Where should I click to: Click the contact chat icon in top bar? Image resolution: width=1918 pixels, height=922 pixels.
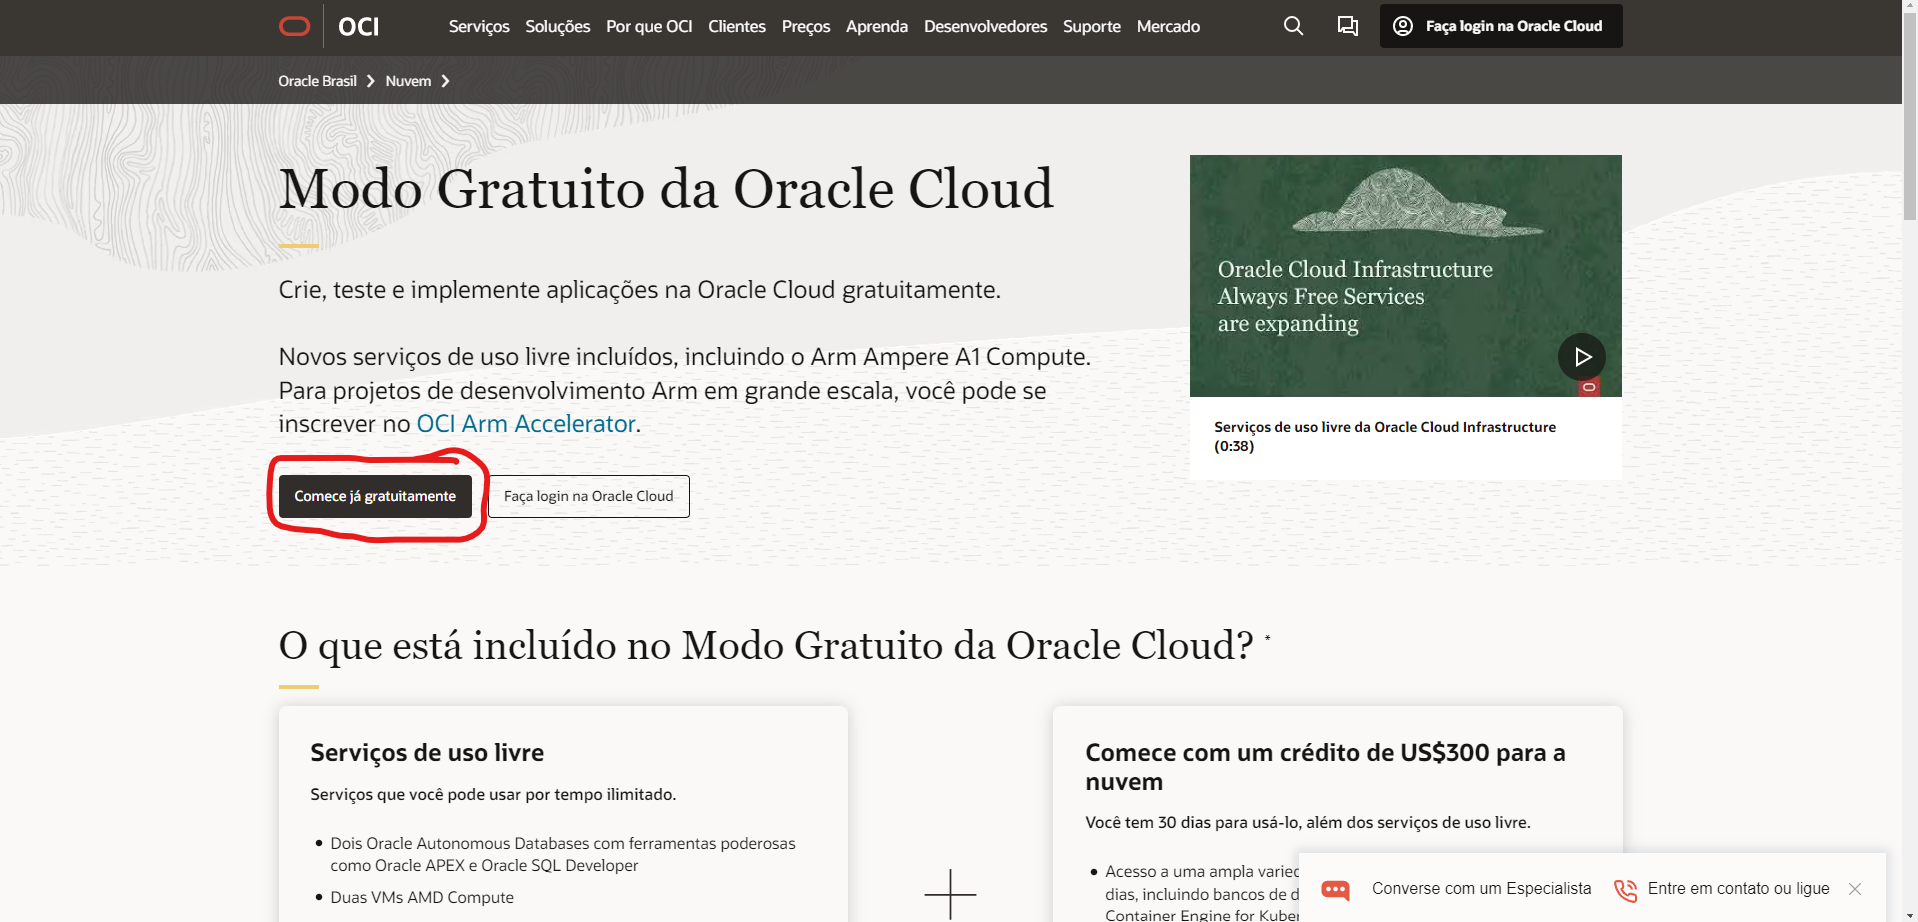coord(1347,26)
